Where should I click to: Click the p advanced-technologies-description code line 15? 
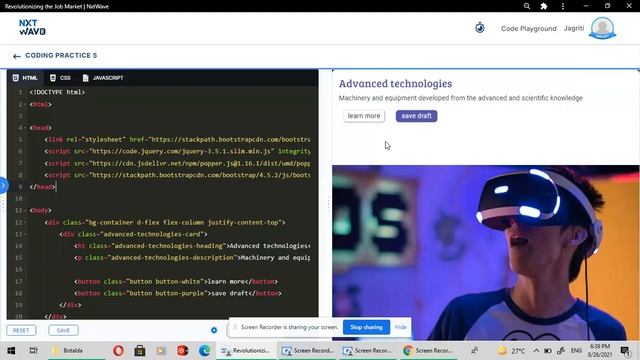192,258
